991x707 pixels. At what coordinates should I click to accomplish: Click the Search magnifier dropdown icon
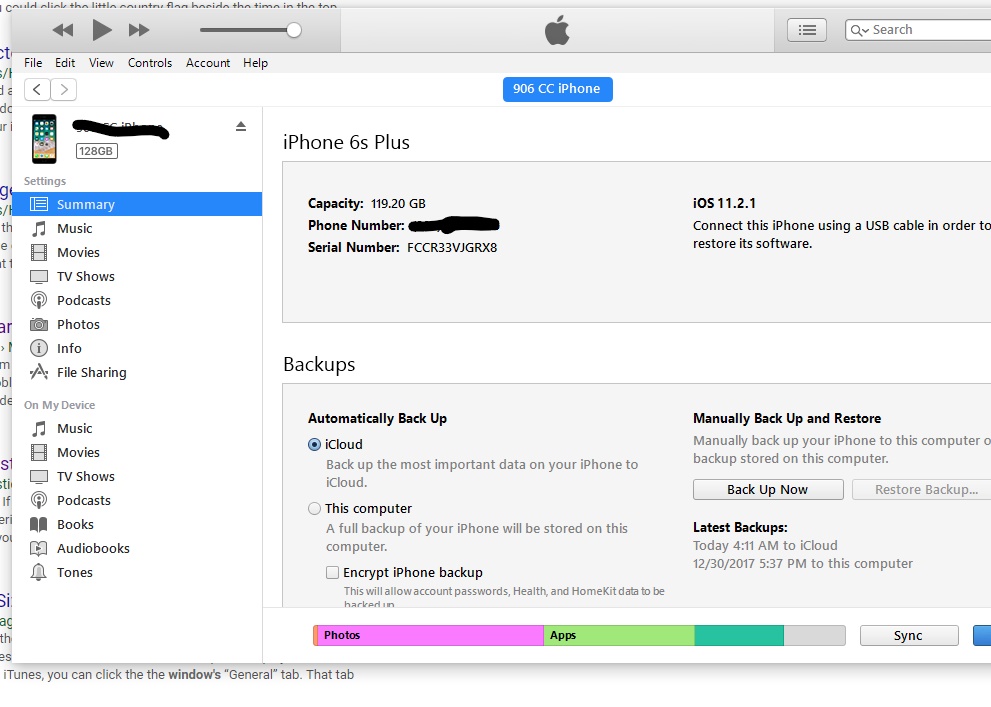coord(859,30)
